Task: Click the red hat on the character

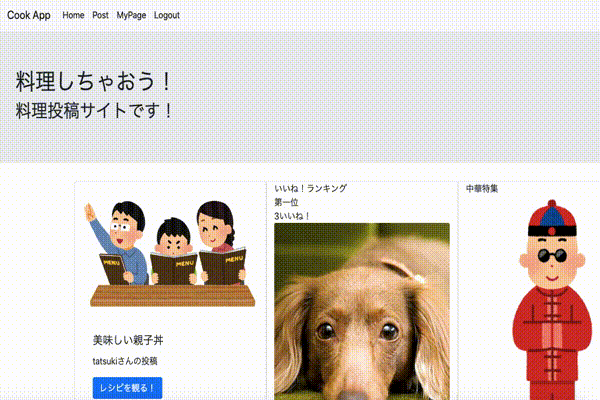Action: pyautogui.click(x=552, y=217)
